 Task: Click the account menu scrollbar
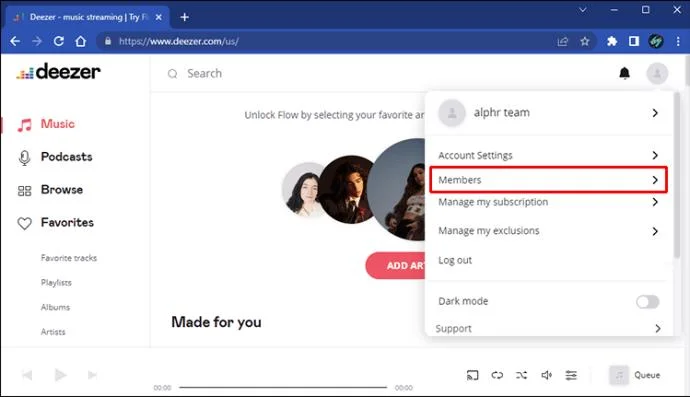click(x=676, y=176)
